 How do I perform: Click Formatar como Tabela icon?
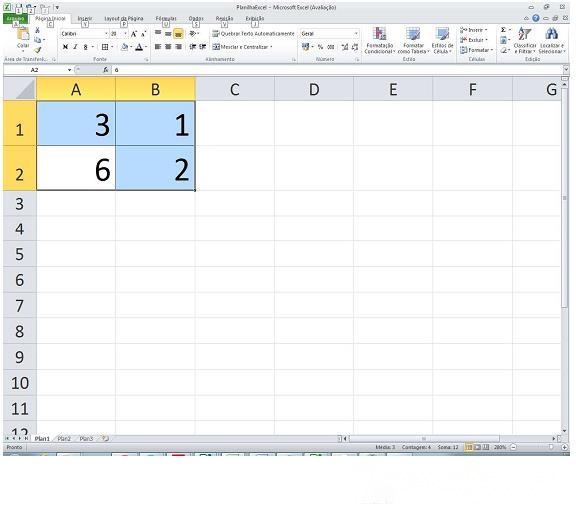[413, 34]
